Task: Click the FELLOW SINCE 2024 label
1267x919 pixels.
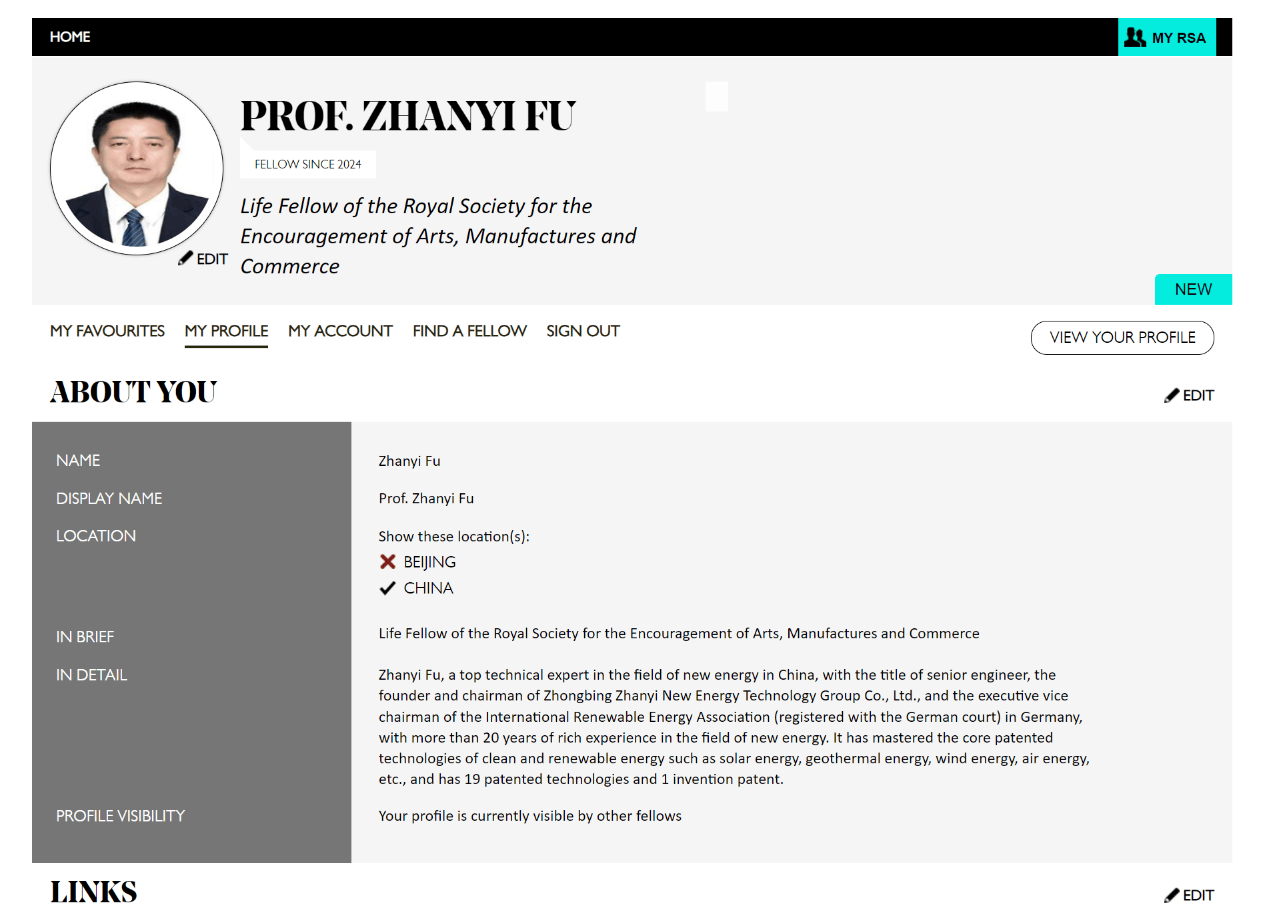Action: (x=308, y=164)
